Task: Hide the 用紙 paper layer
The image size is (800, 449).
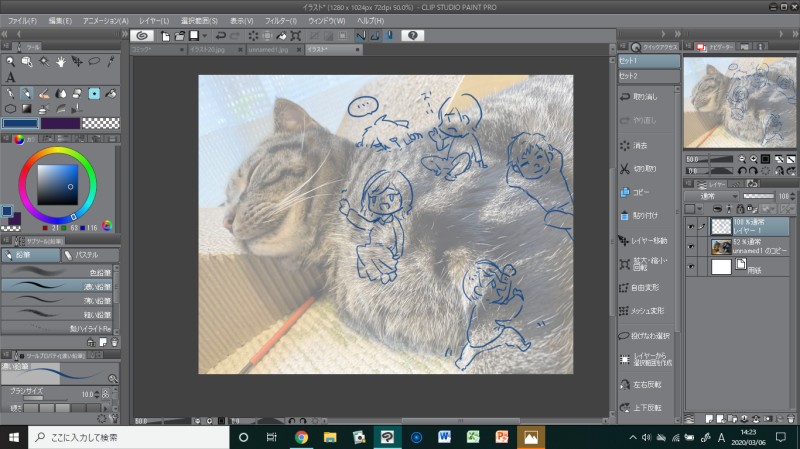Action: [691, 266]
